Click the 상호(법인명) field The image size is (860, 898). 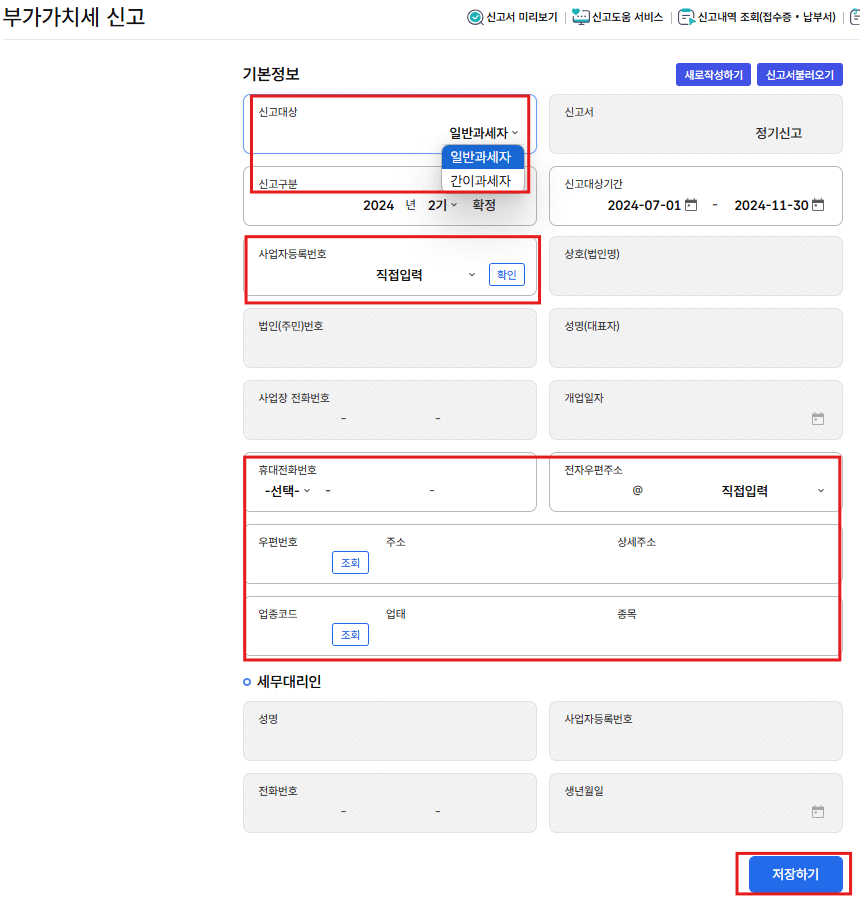pyautogui.click(x=696, y=266)
